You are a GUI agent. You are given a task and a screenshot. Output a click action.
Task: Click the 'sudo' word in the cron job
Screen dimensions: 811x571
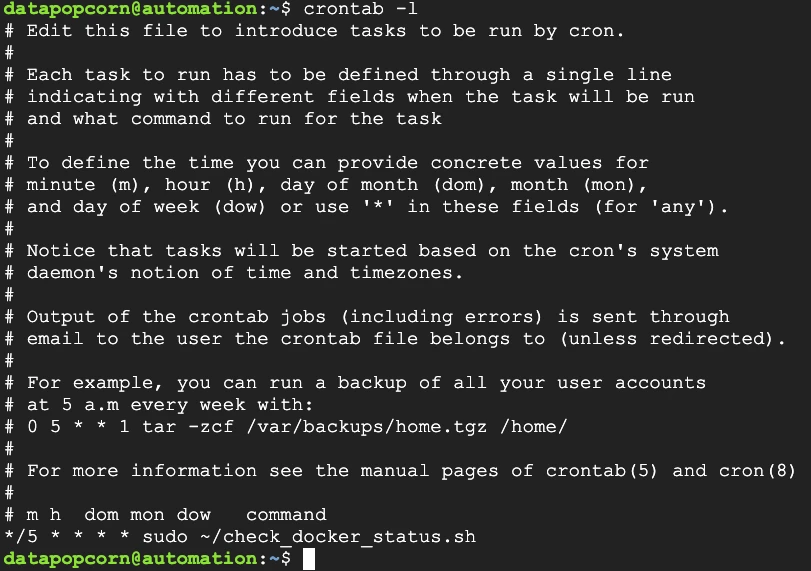tap(165, 537)
